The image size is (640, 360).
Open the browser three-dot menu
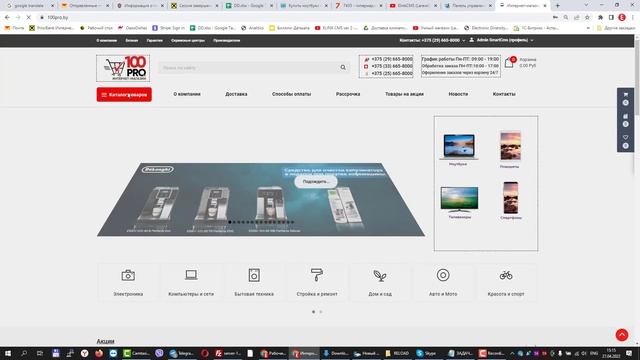(x=633, y=18)
